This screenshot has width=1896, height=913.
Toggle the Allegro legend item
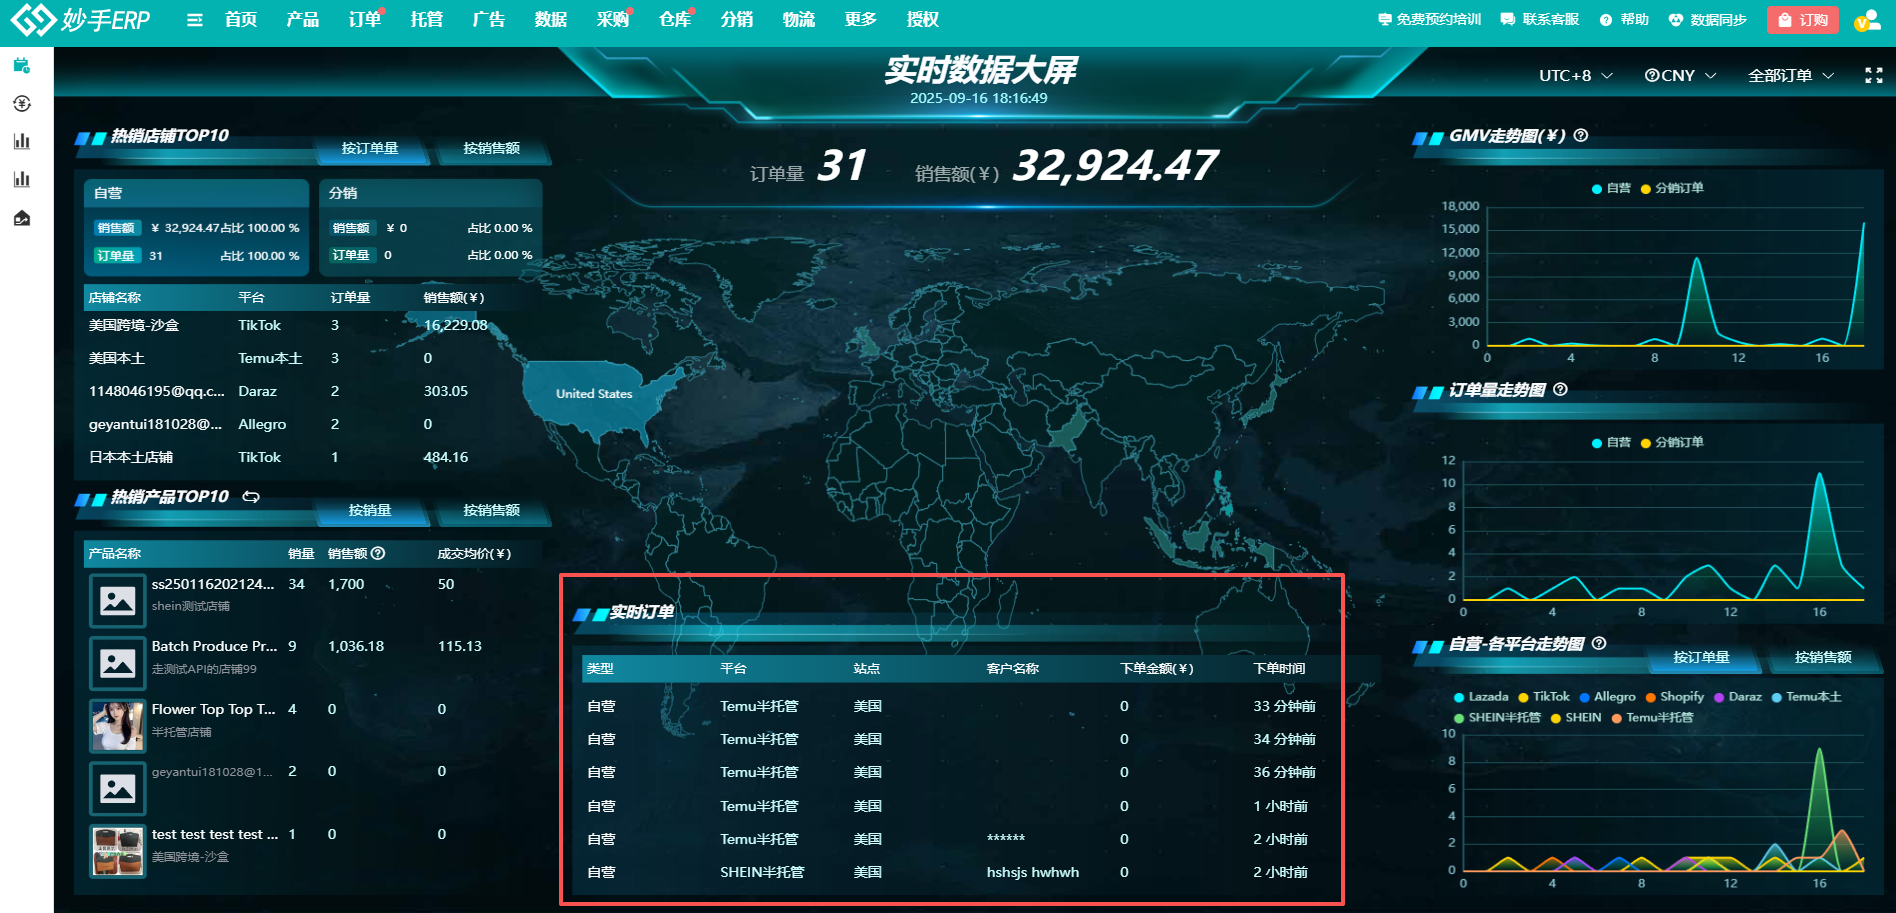[1608, 697]
